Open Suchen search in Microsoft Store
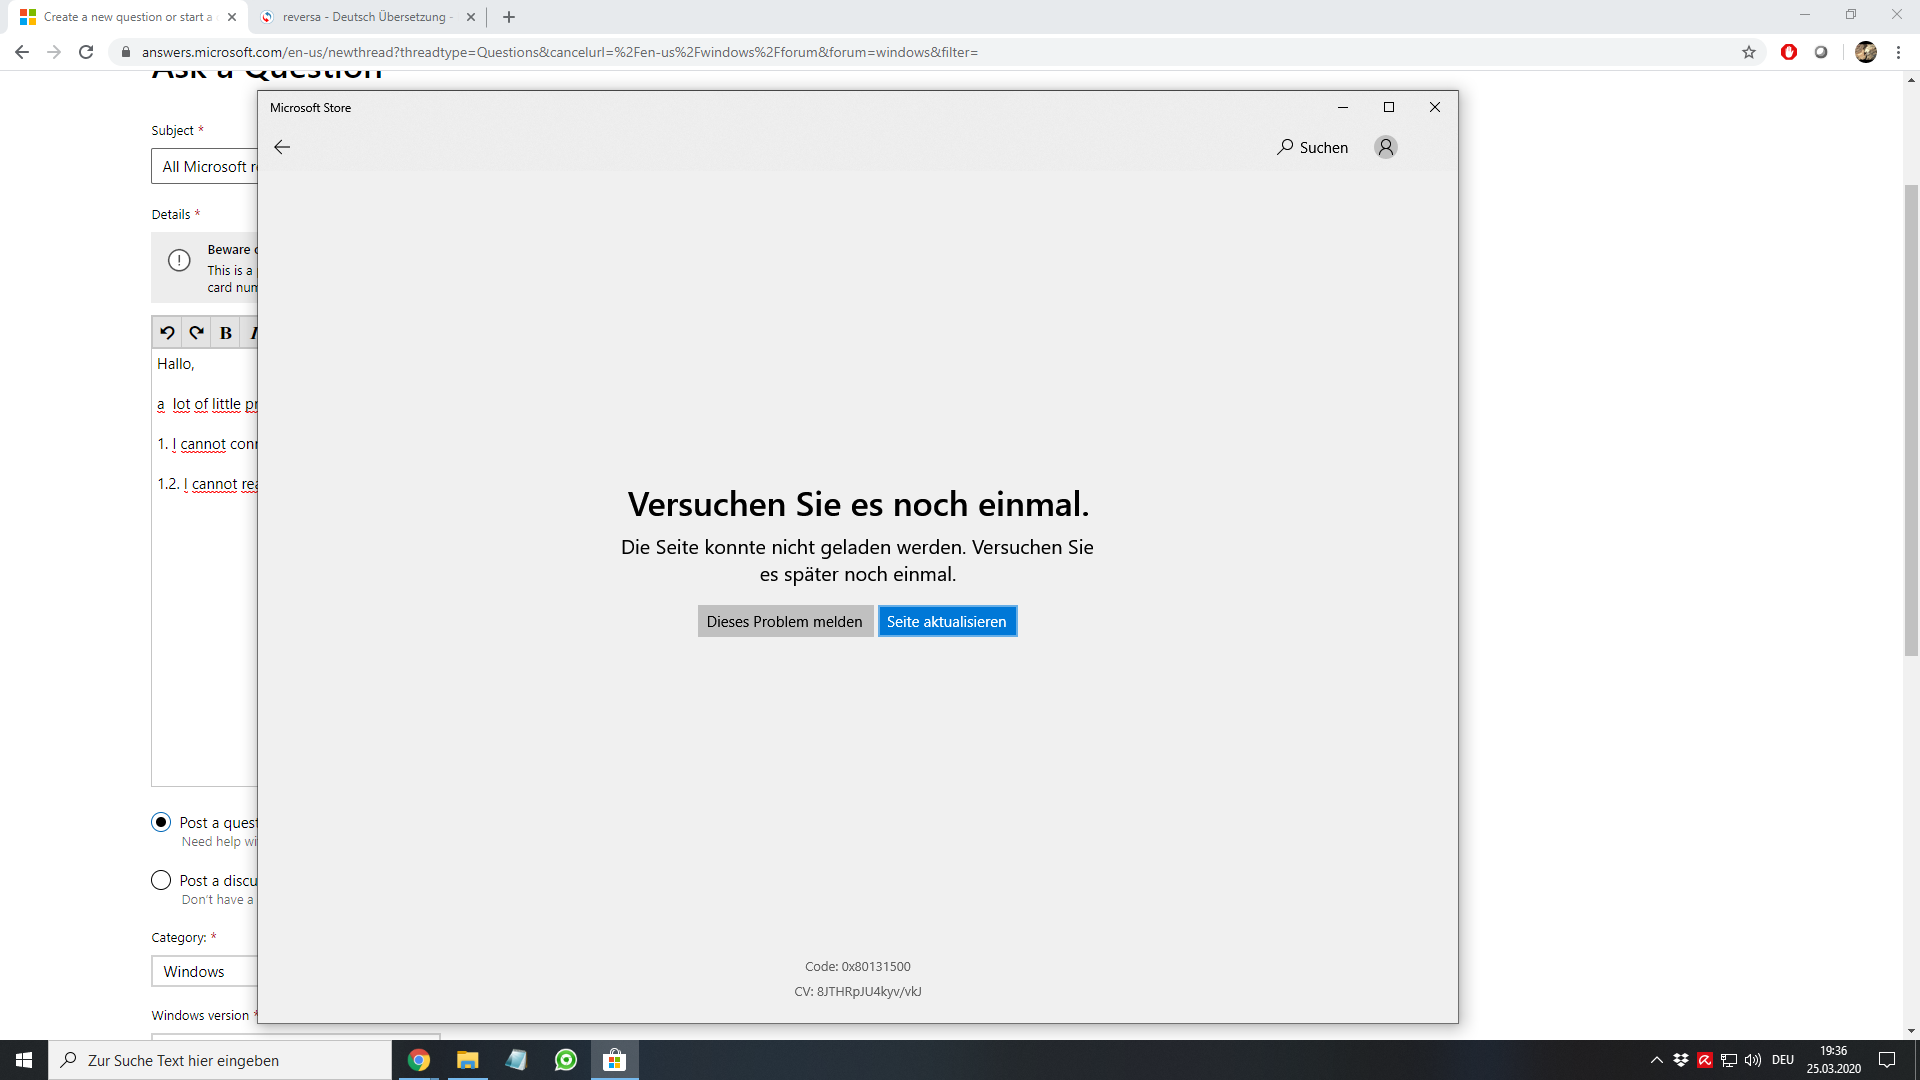 click(1312, 147)
